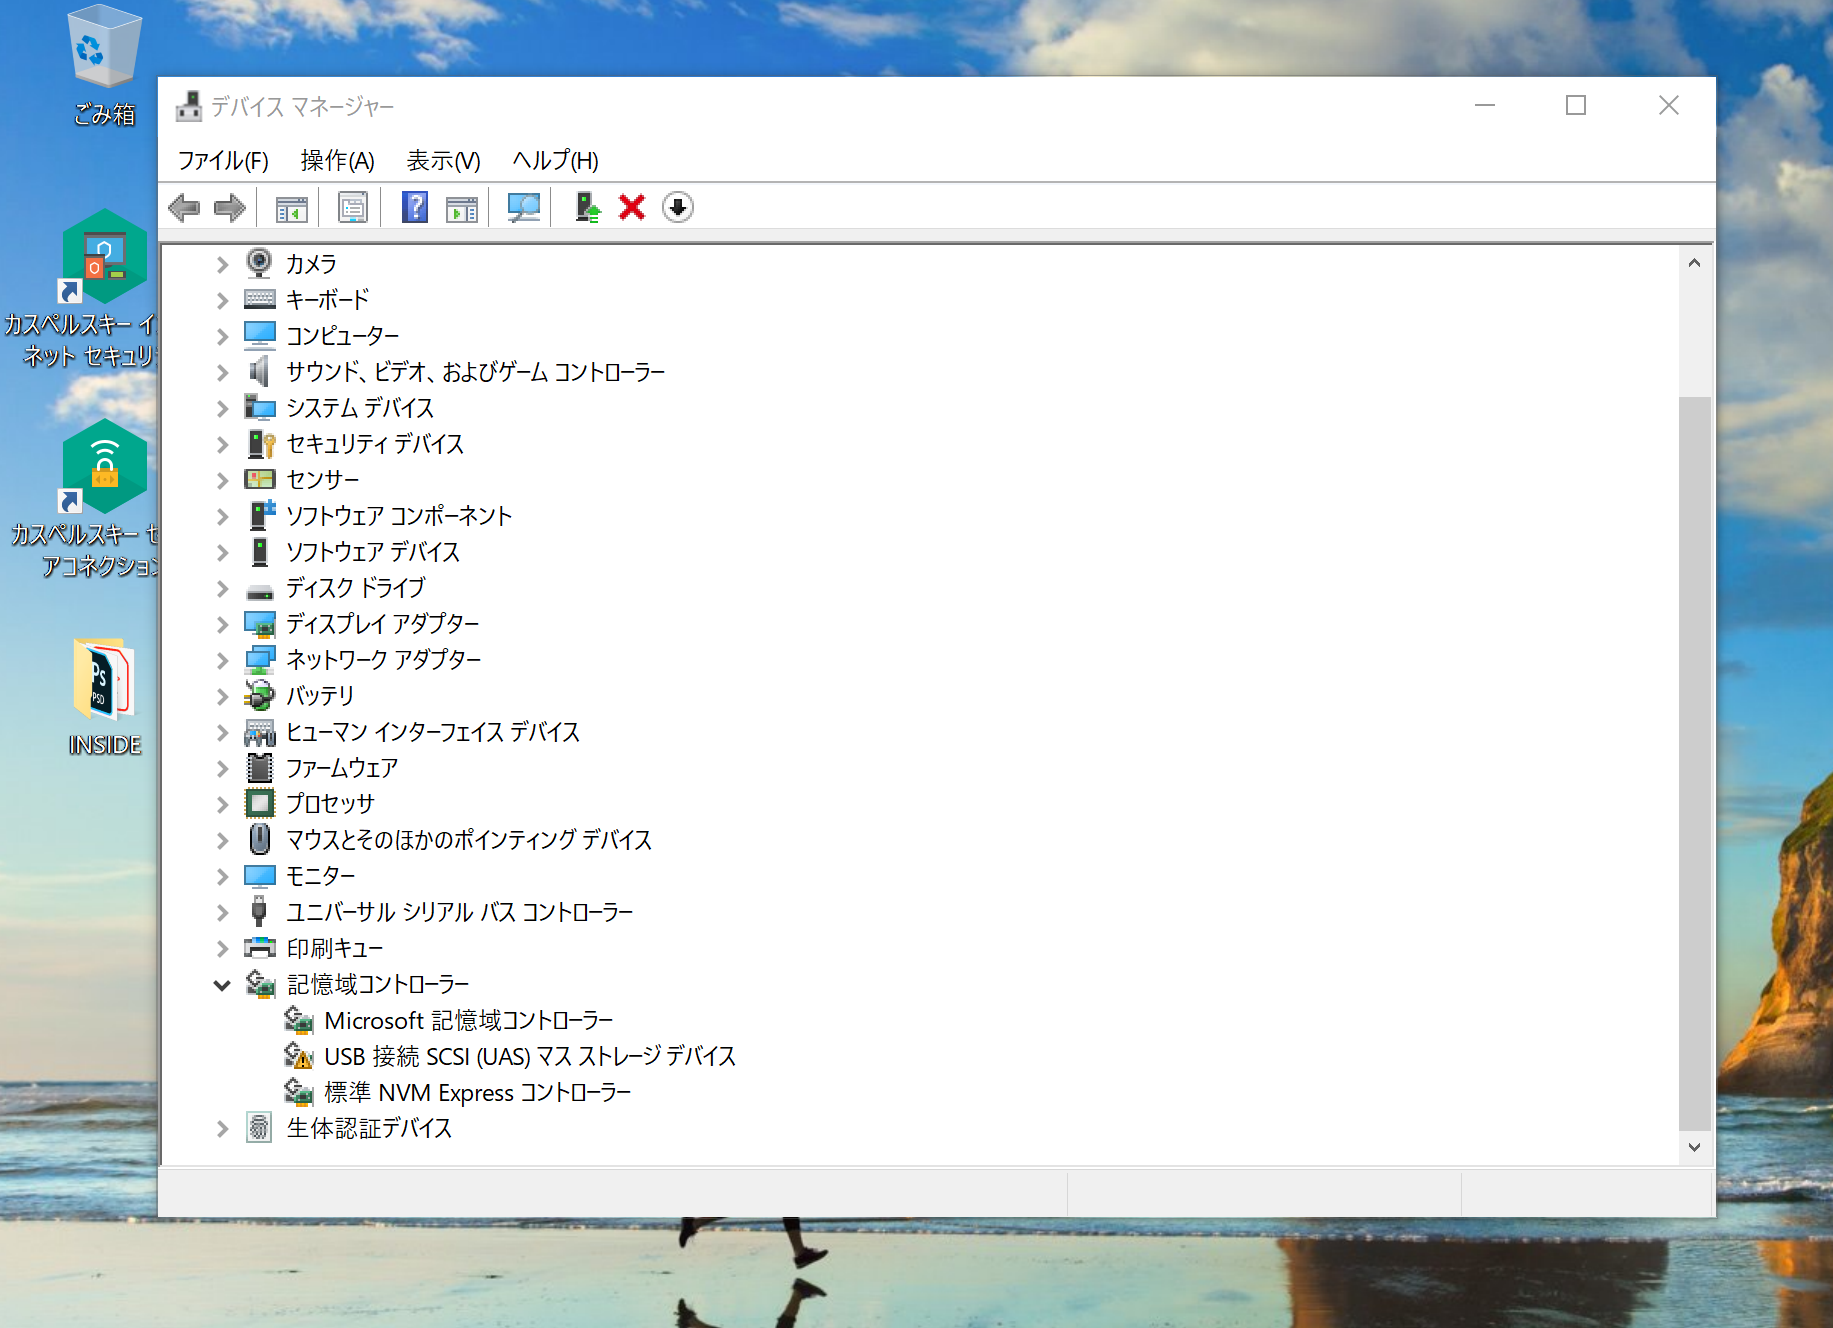The height and width of the screenshot is (1328, 1833).
Task: Open the ごみ箱 recycle bin desktop icon
Action: (104, 60)
